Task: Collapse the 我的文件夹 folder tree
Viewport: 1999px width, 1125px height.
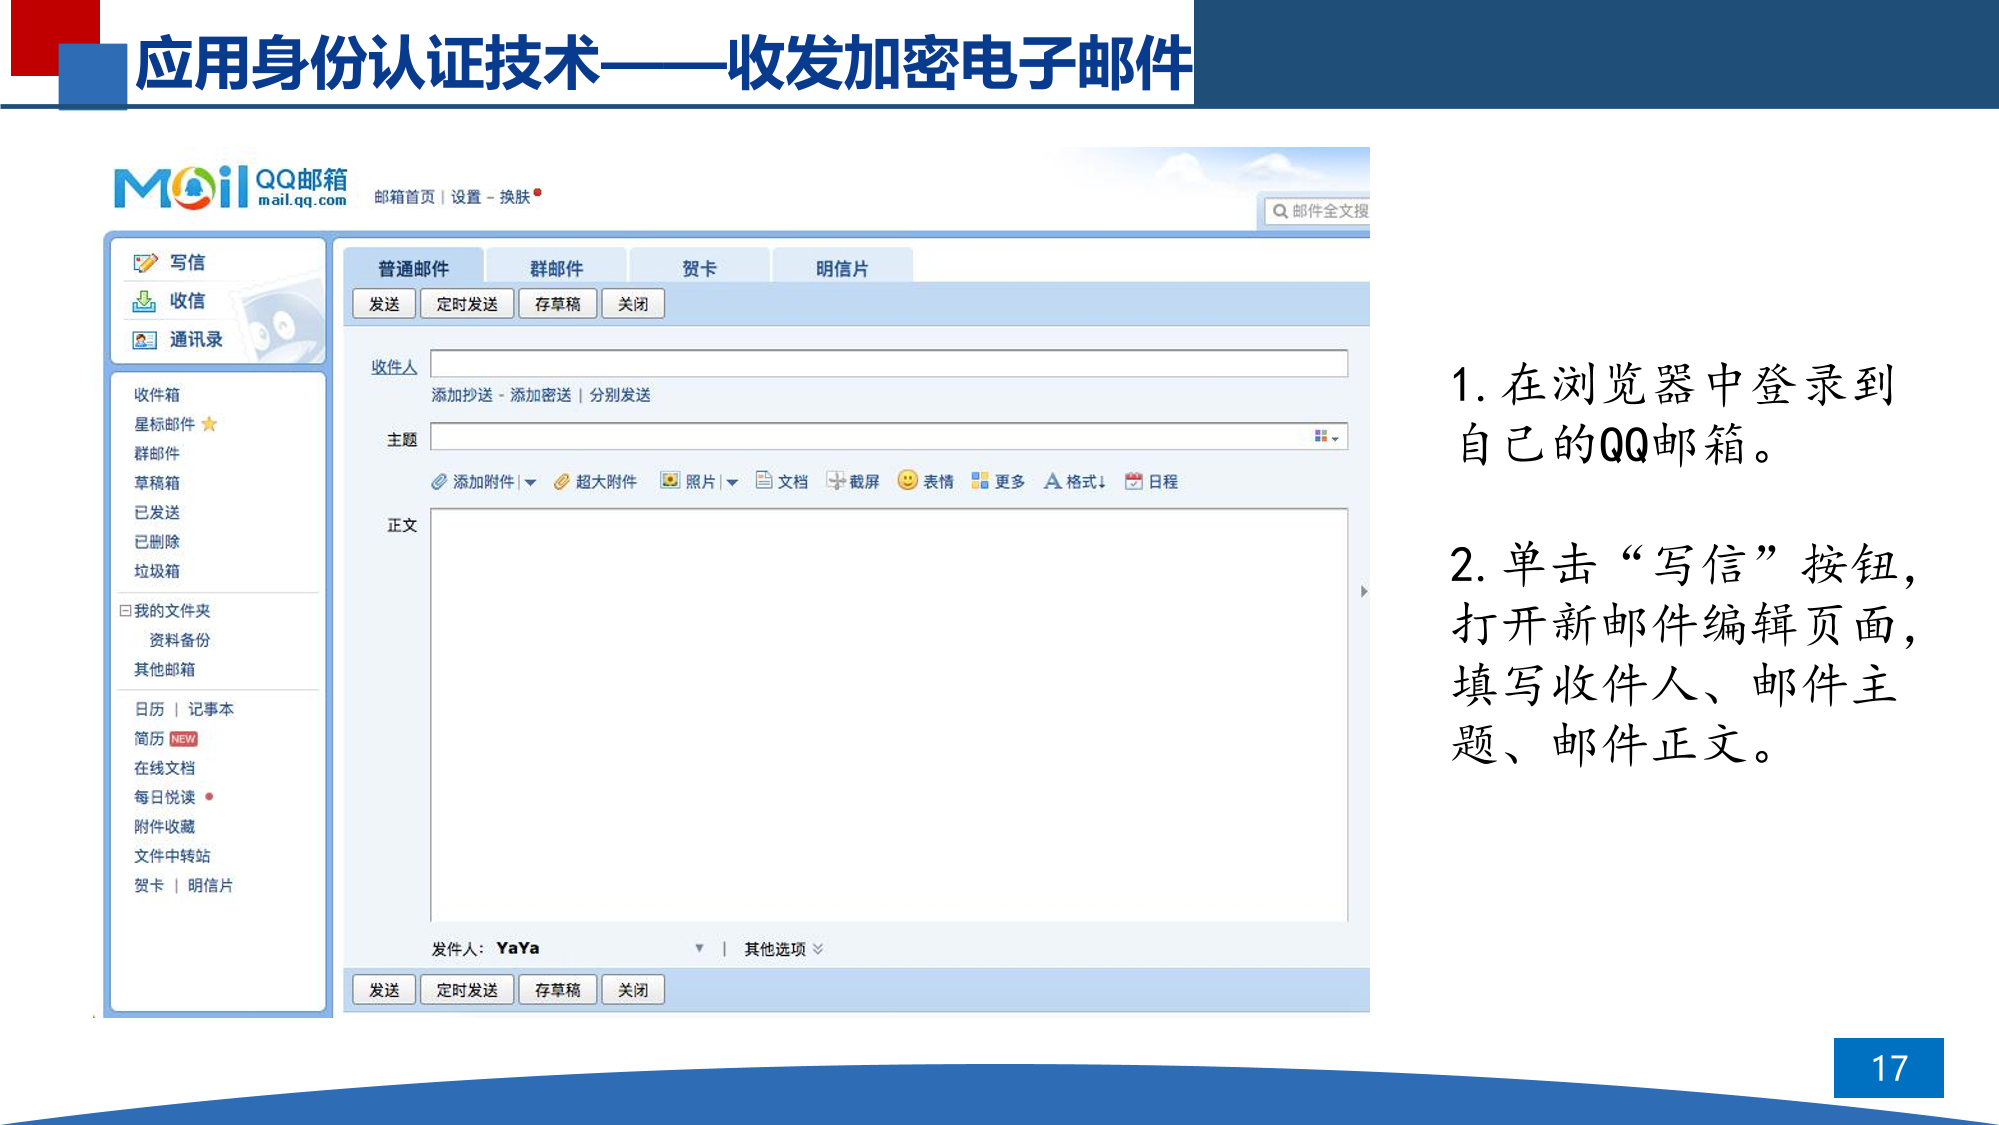Action: pos(125,610)
